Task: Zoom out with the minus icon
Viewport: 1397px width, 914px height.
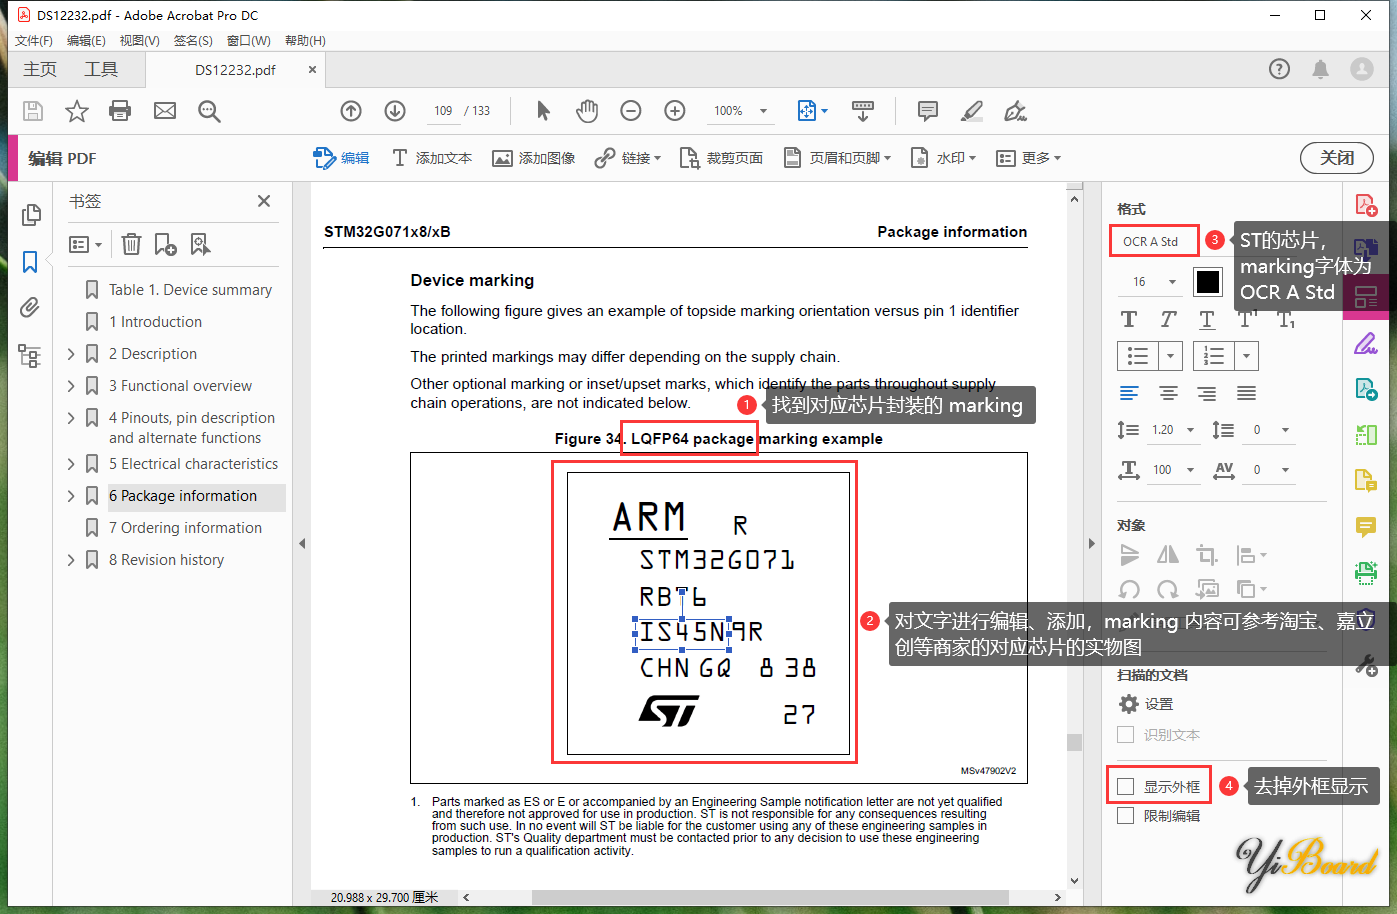Action: tap(631, 111)
